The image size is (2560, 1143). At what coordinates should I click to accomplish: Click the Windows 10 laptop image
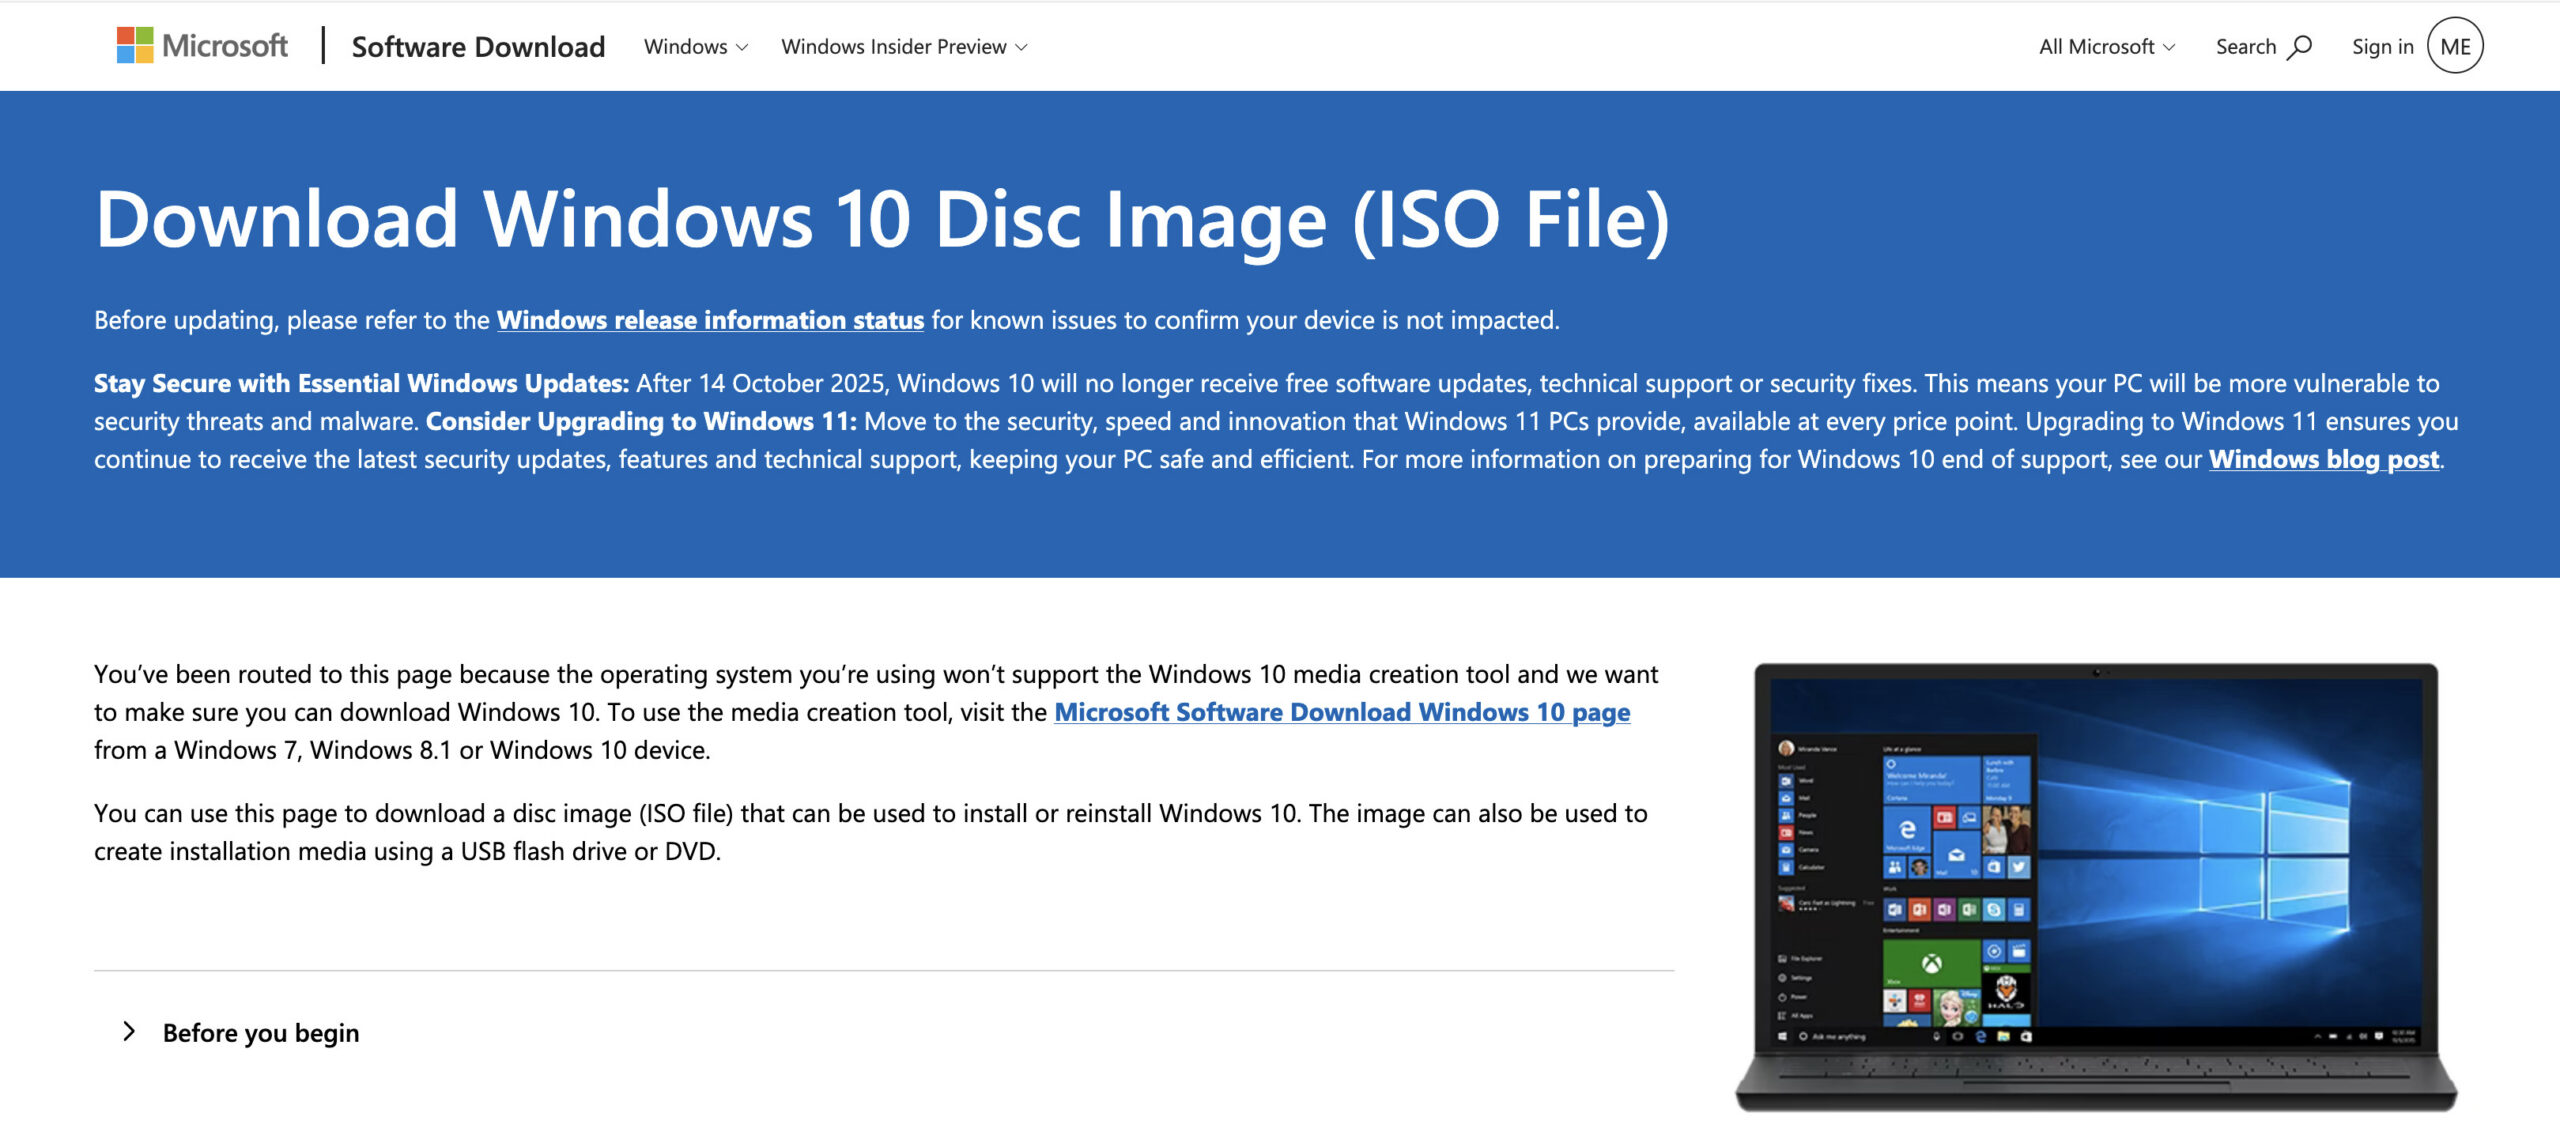click(2096, 886)
